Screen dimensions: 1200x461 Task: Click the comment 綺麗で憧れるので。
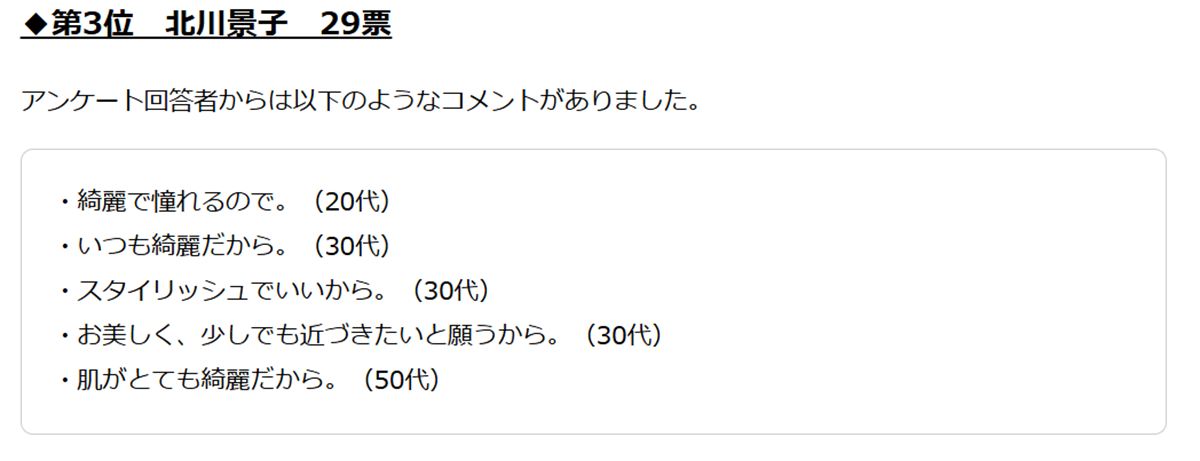[185, 201]
